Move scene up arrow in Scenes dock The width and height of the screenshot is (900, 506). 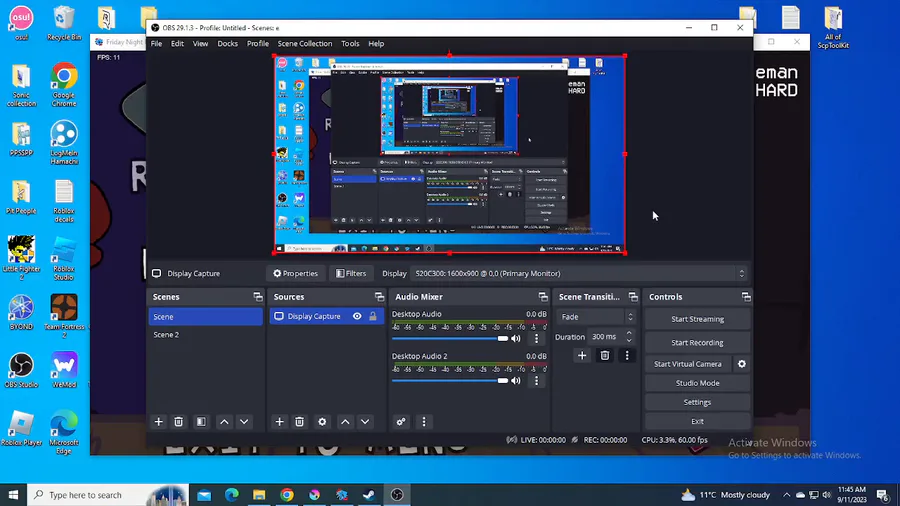[x=224, y=422]
